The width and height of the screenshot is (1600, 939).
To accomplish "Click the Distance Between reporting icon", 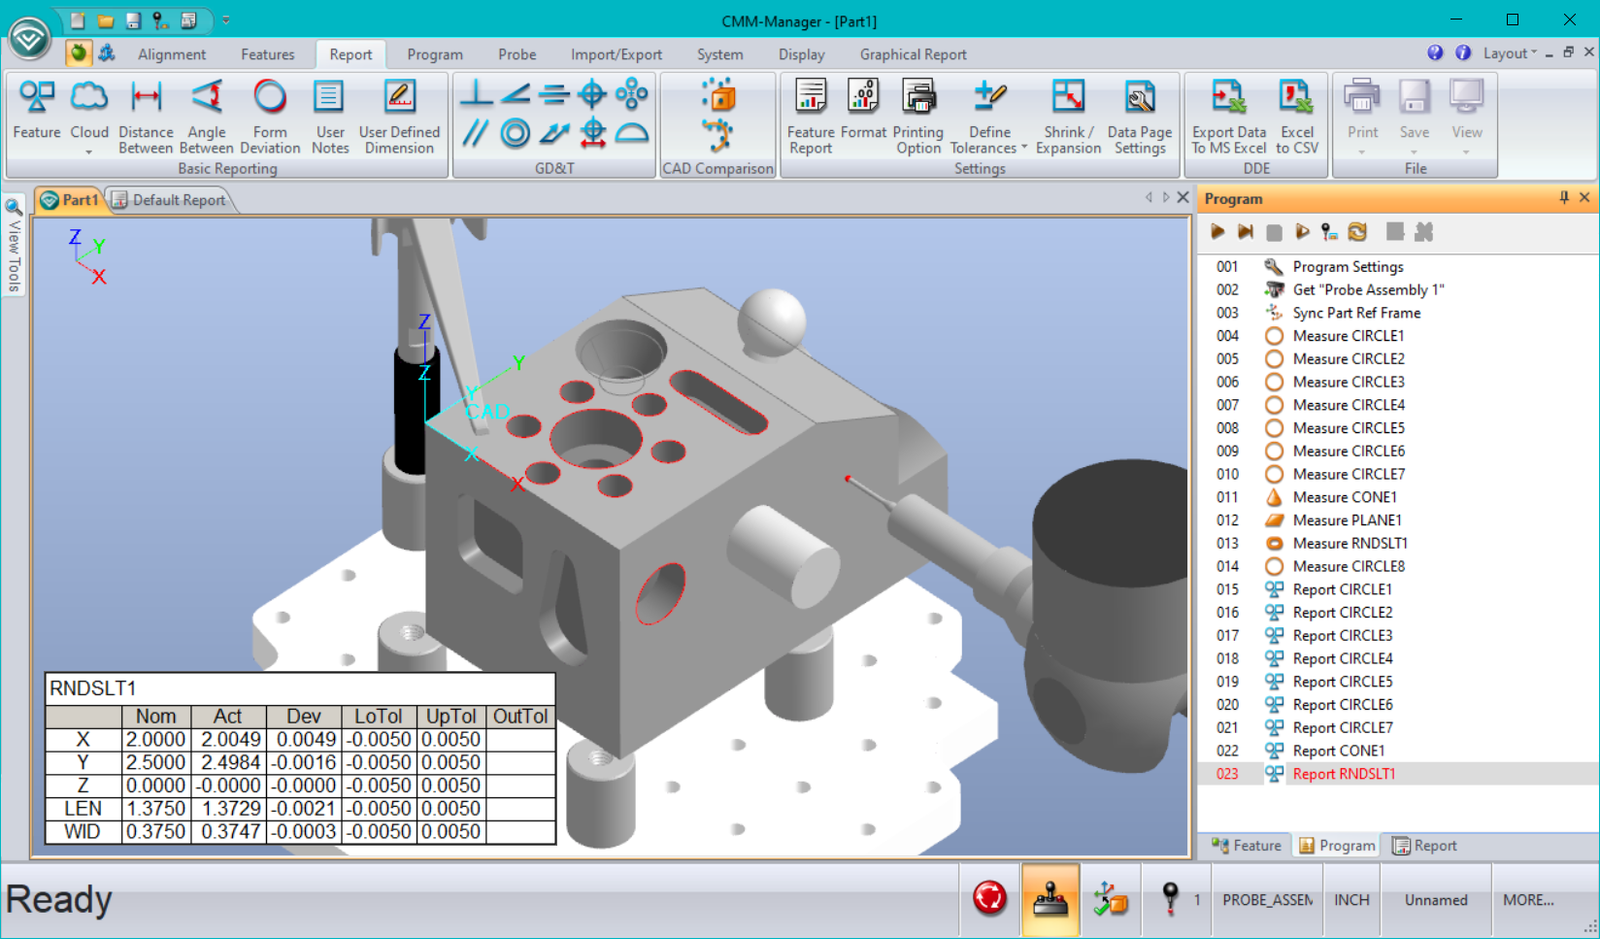I will click(x=145, y=115).
